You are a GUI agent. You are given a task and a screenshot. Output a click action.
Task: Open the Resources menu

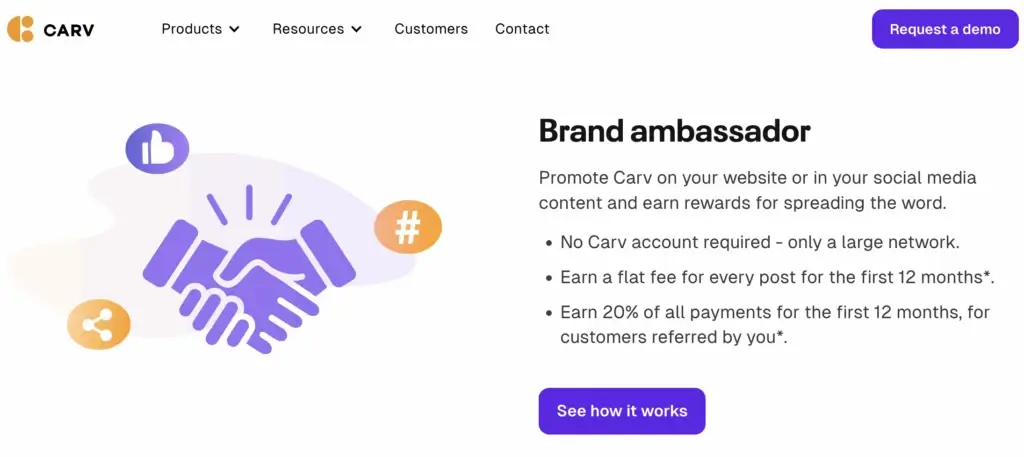point(308,29)
